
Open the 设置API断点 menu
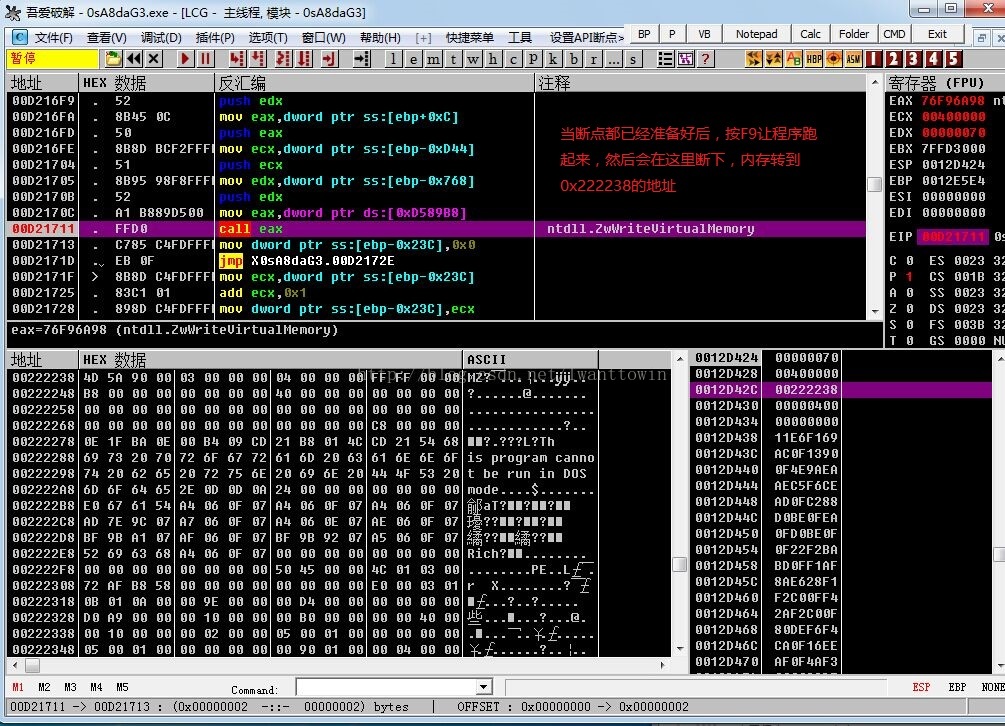click(586, 38)
